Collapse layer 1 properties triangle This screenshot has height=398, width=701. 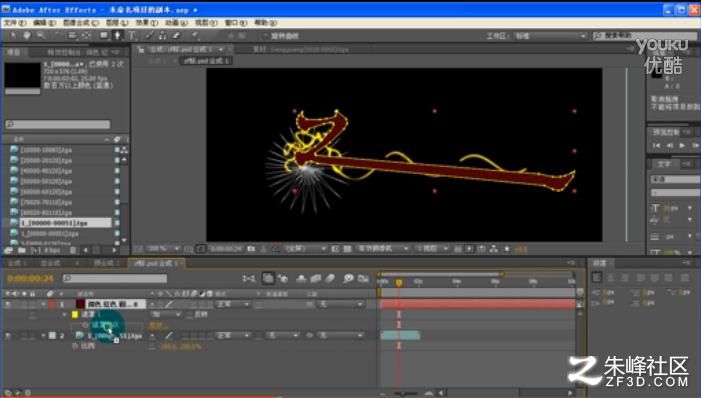(x=43, y=304)
